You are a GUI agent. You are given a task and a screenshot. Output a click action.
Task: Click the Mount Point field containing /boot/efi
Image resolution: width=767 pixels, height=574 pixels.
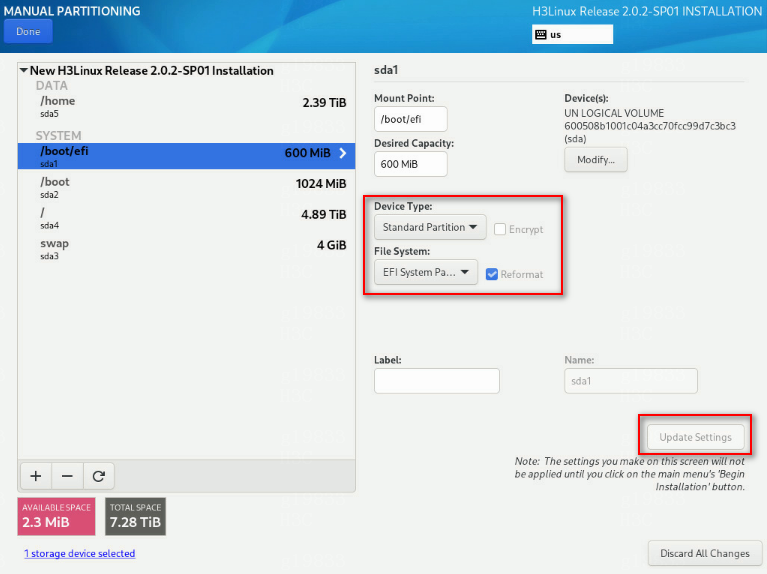pos(410,119)
